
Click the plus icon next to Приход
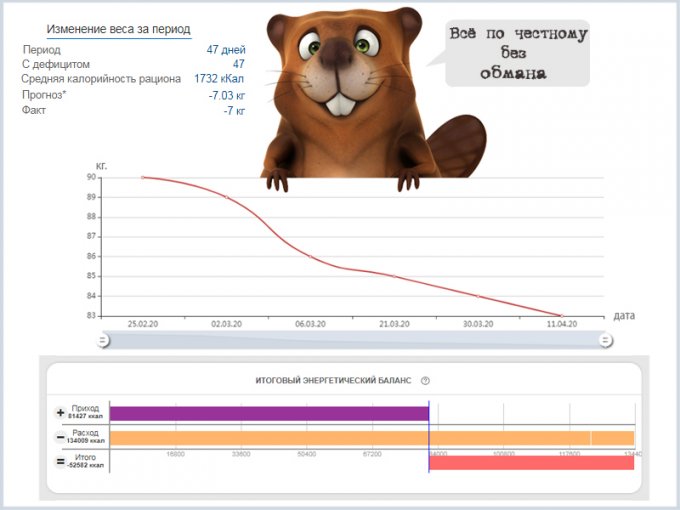tap(60, 412)
